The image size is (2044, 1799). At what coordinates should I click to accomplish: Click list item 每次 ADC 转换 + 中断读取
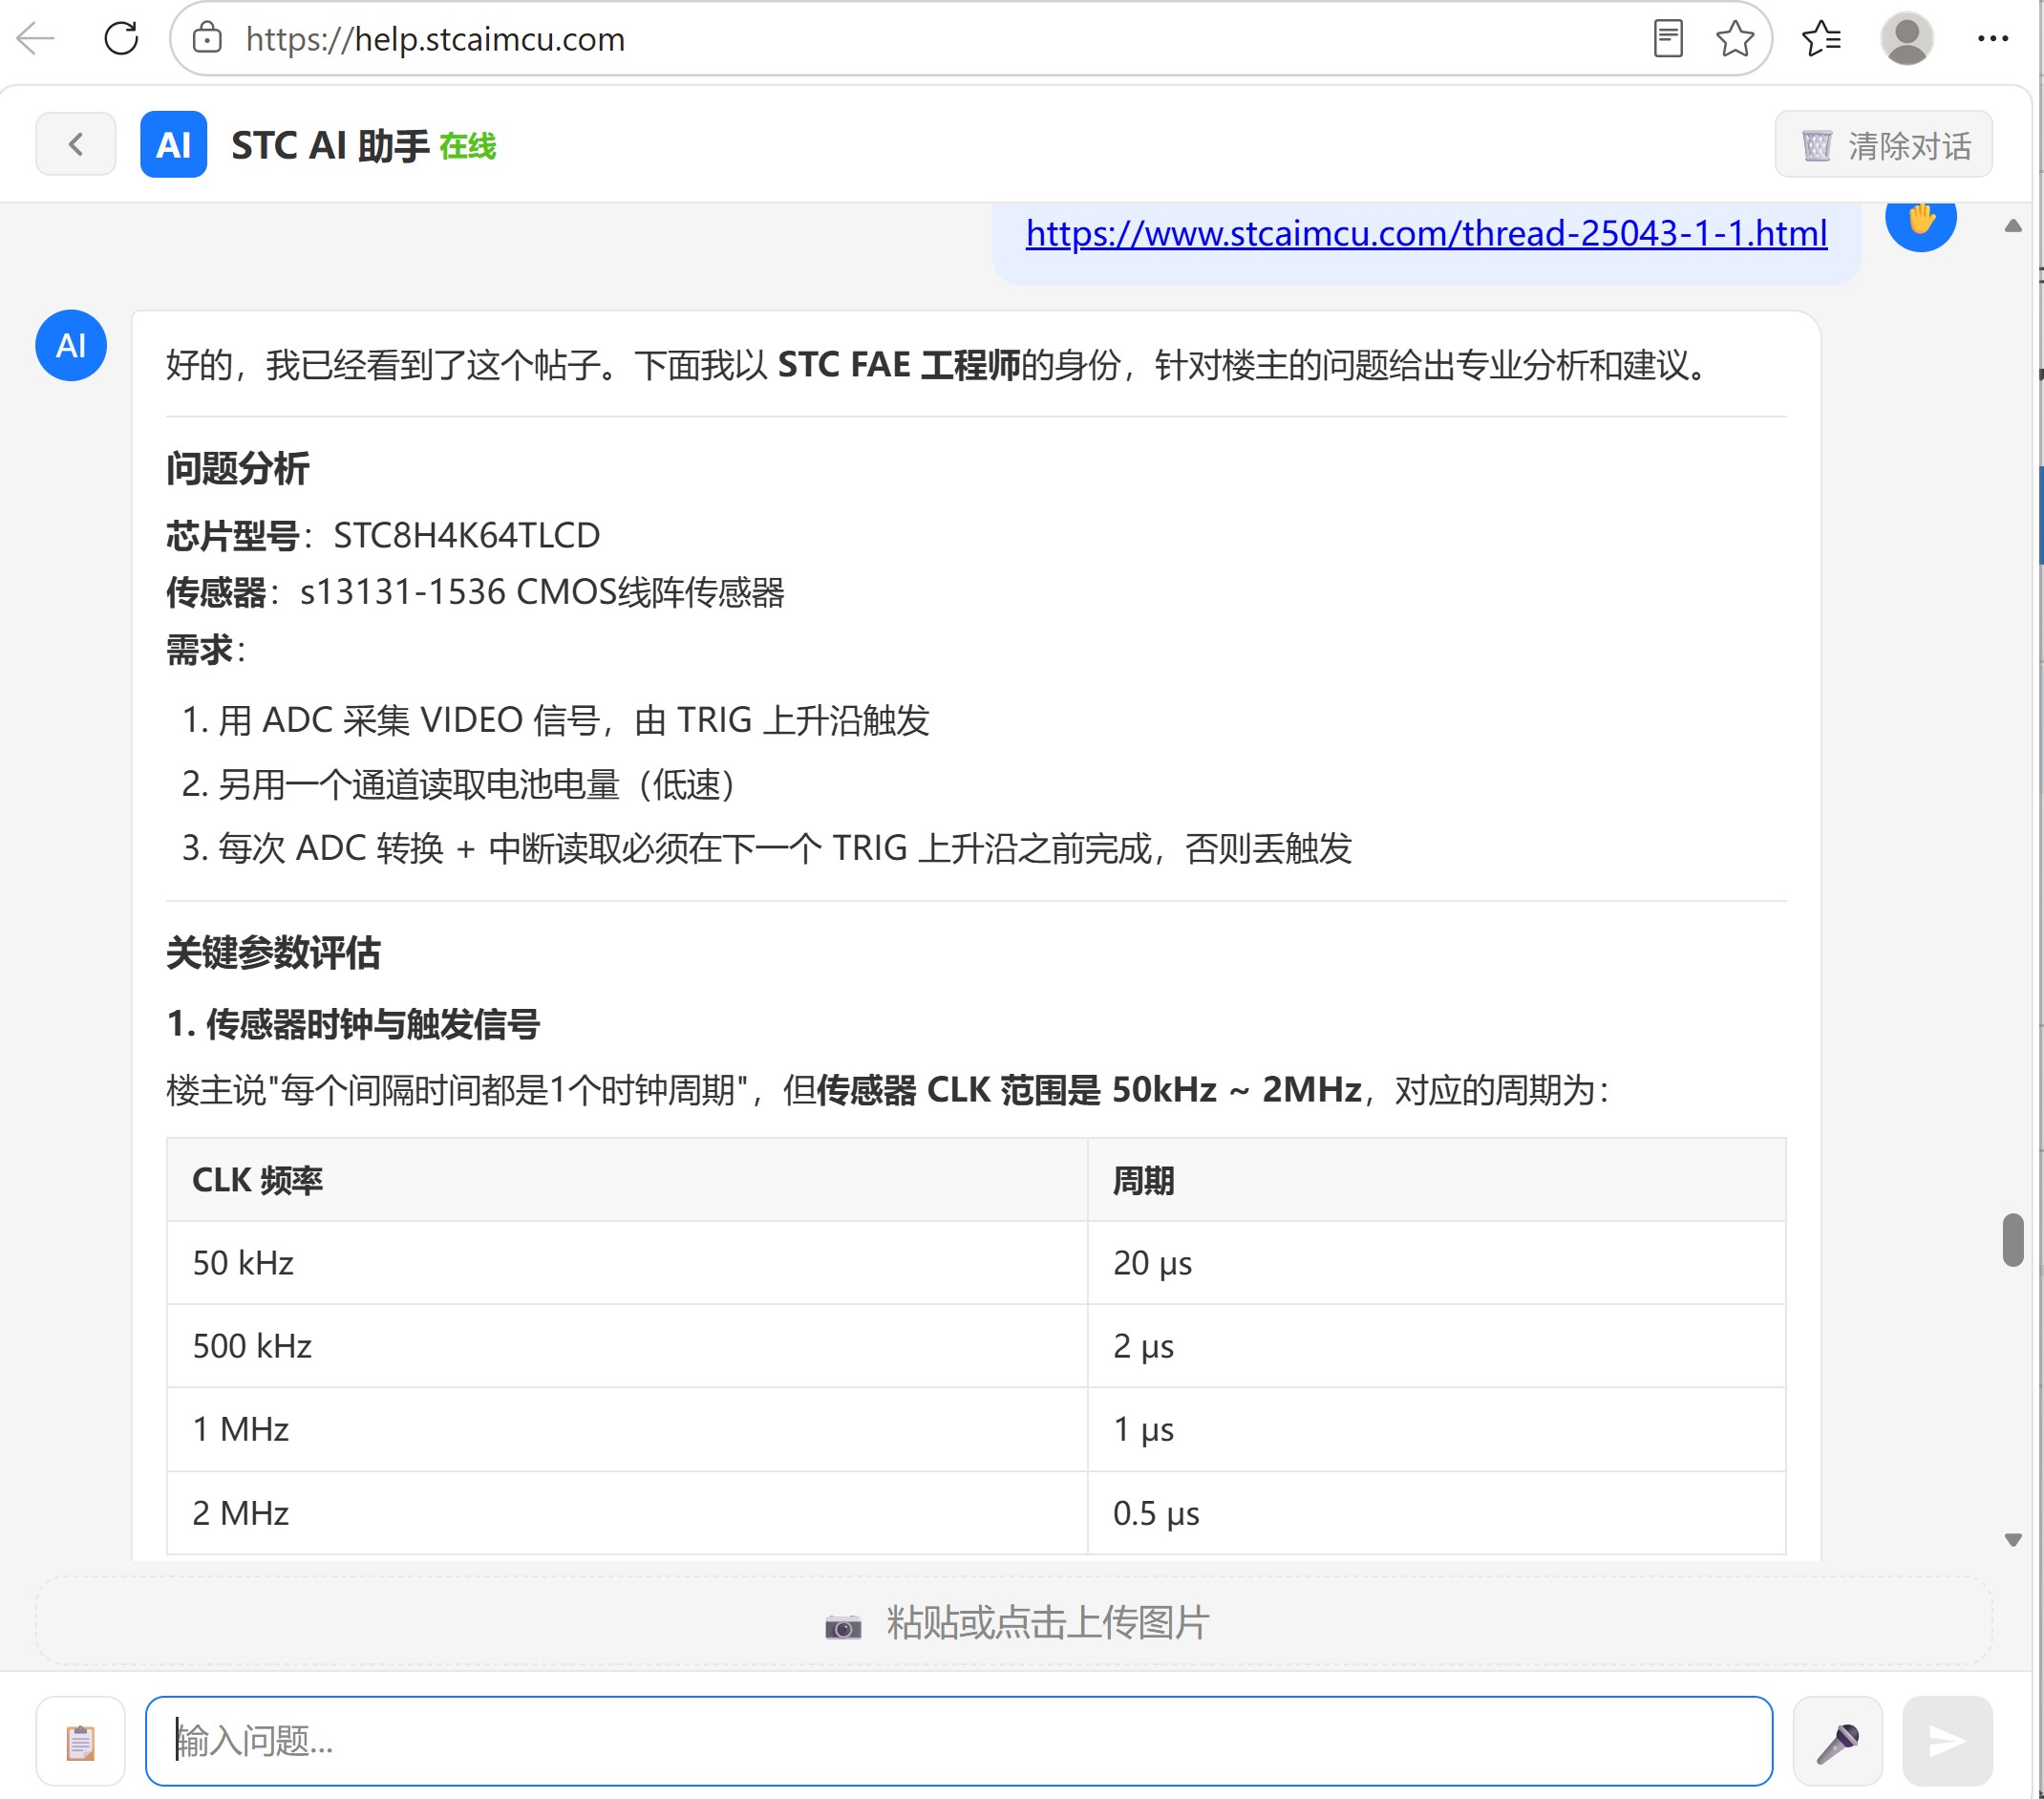(x=785, y=848)
